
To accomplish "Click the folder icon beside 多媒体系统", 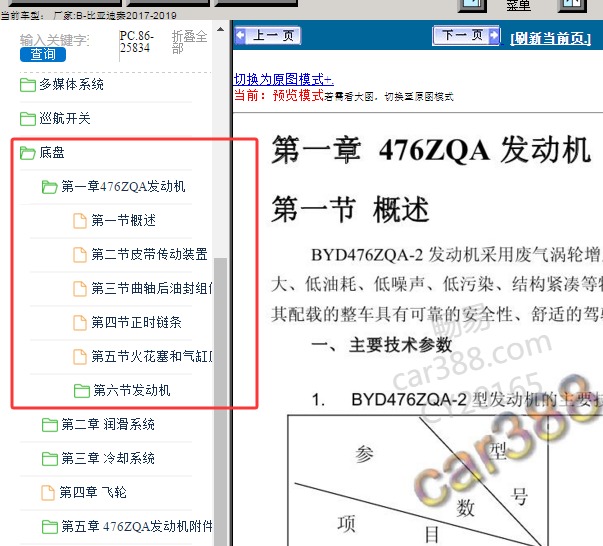I will coord(28,85).
